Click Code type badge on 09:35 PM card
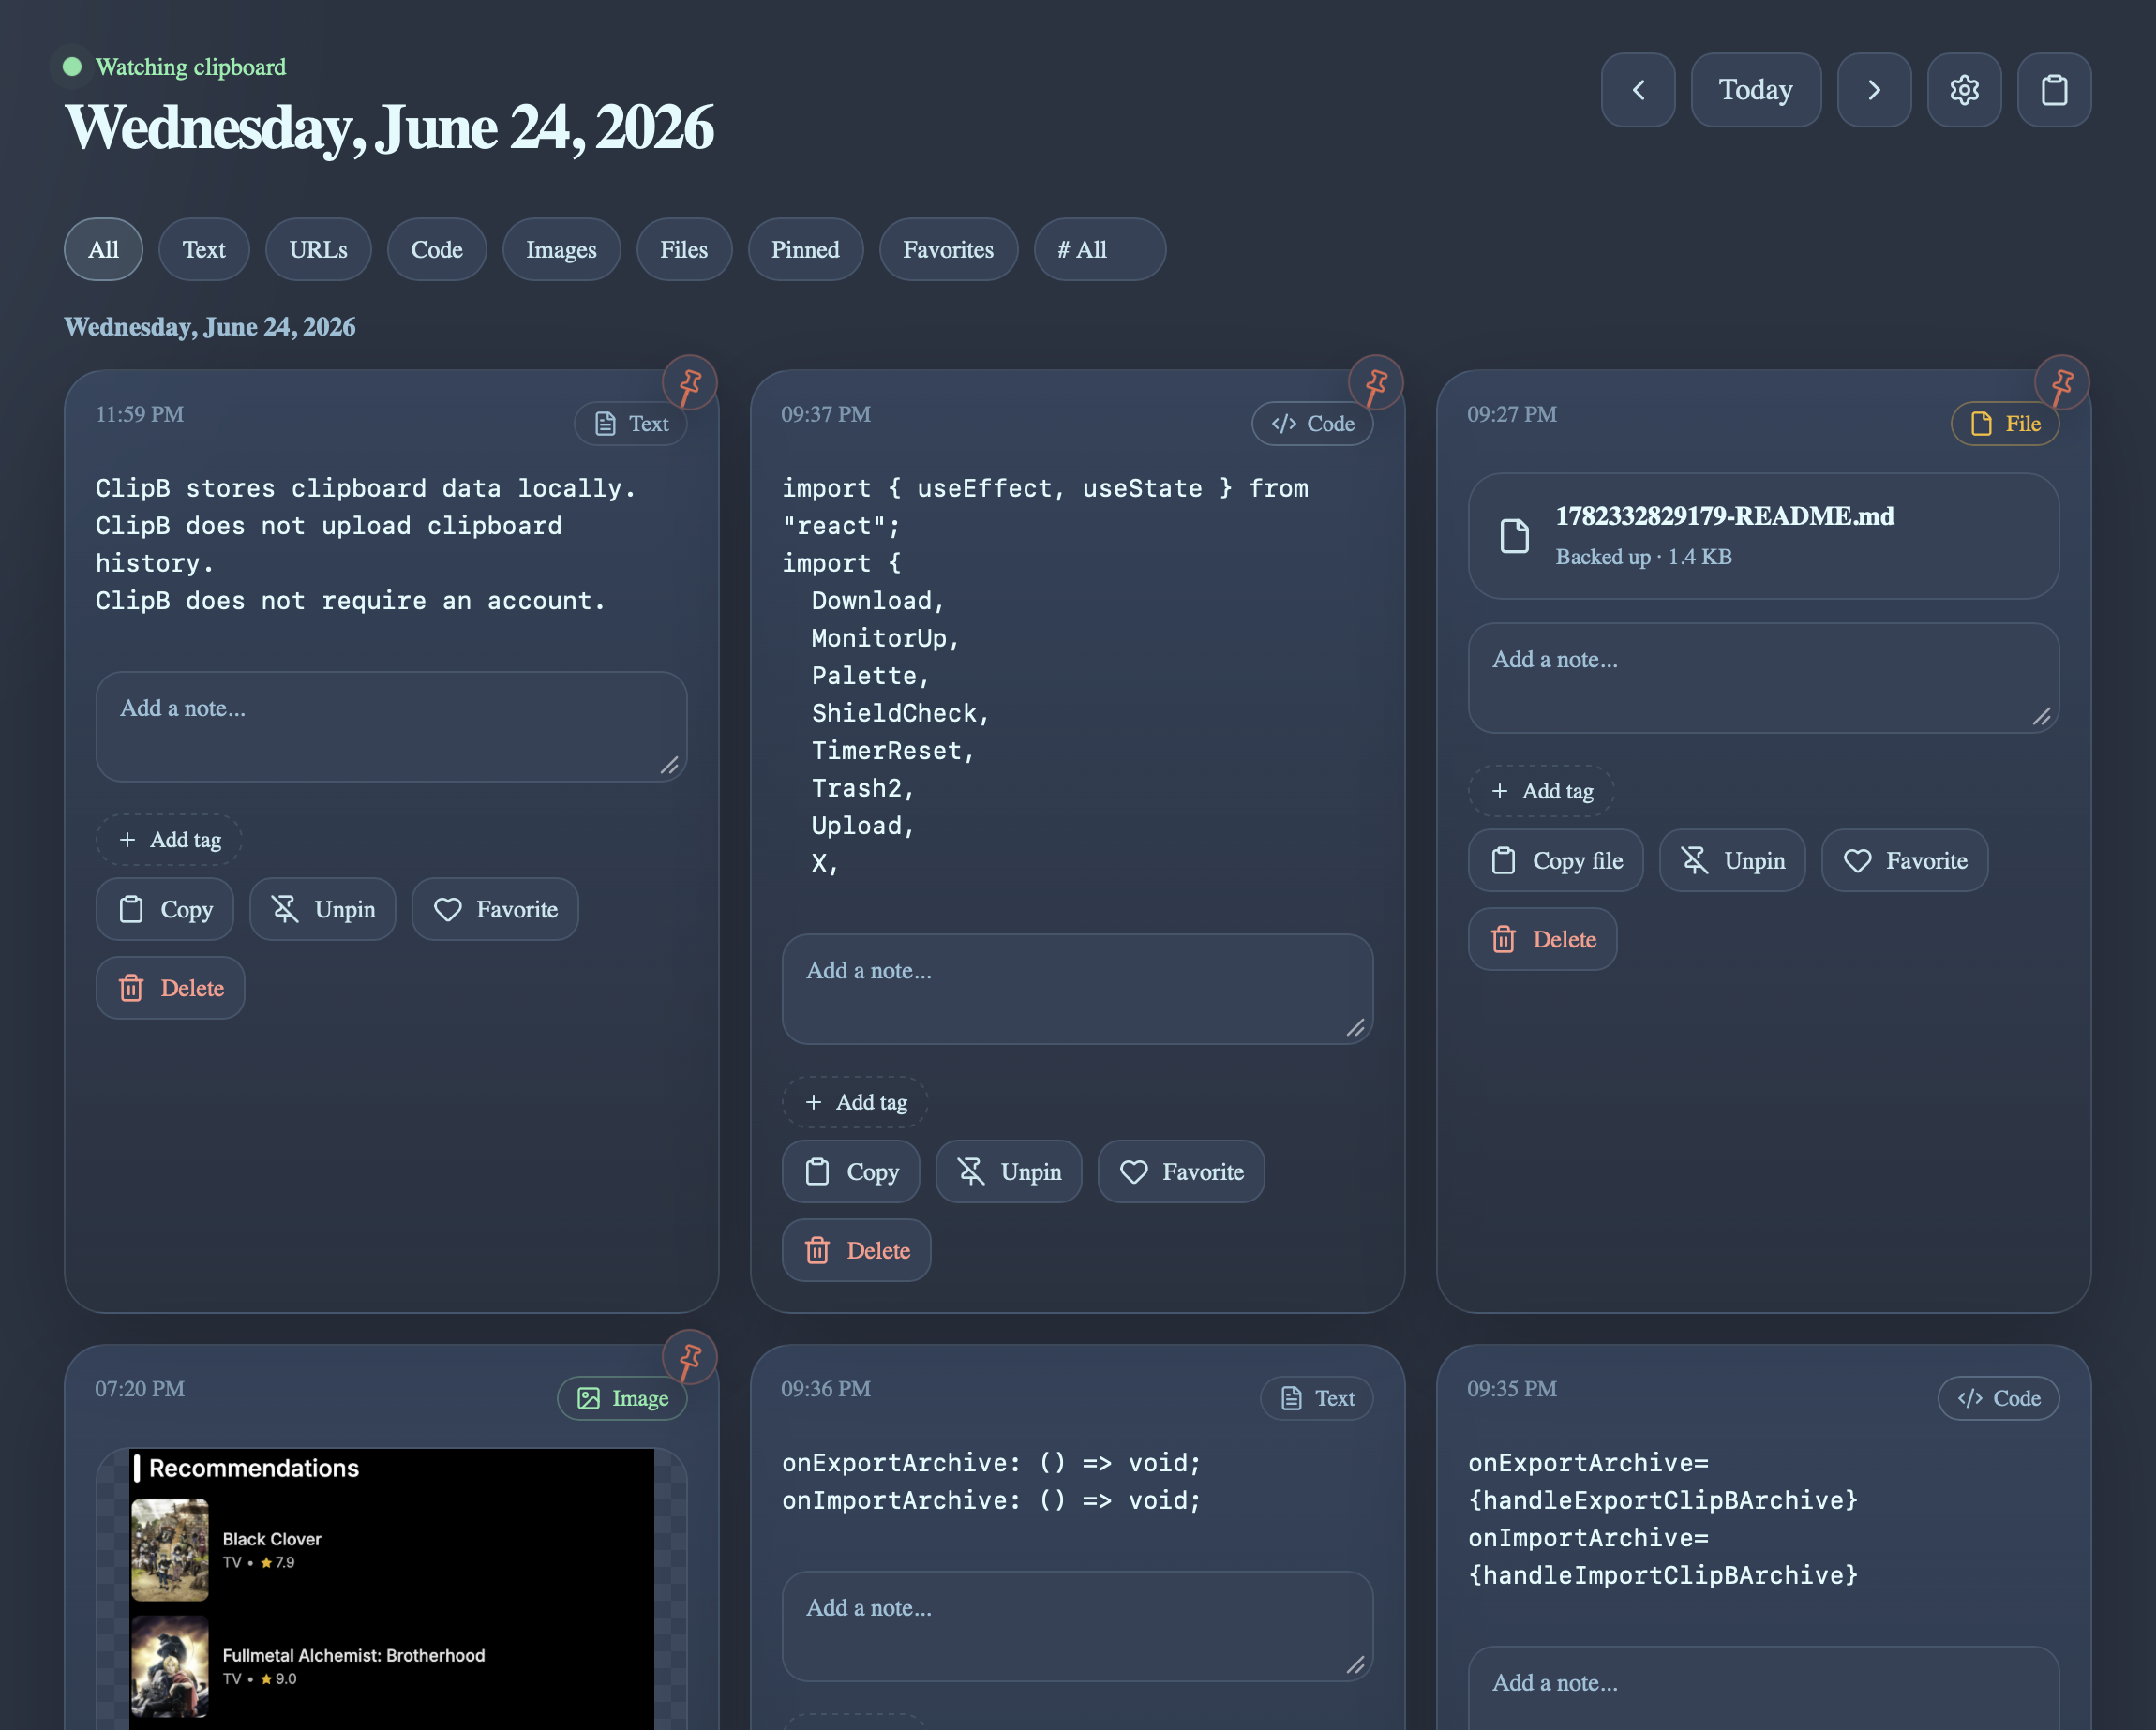 [x=1998, y=1399]
